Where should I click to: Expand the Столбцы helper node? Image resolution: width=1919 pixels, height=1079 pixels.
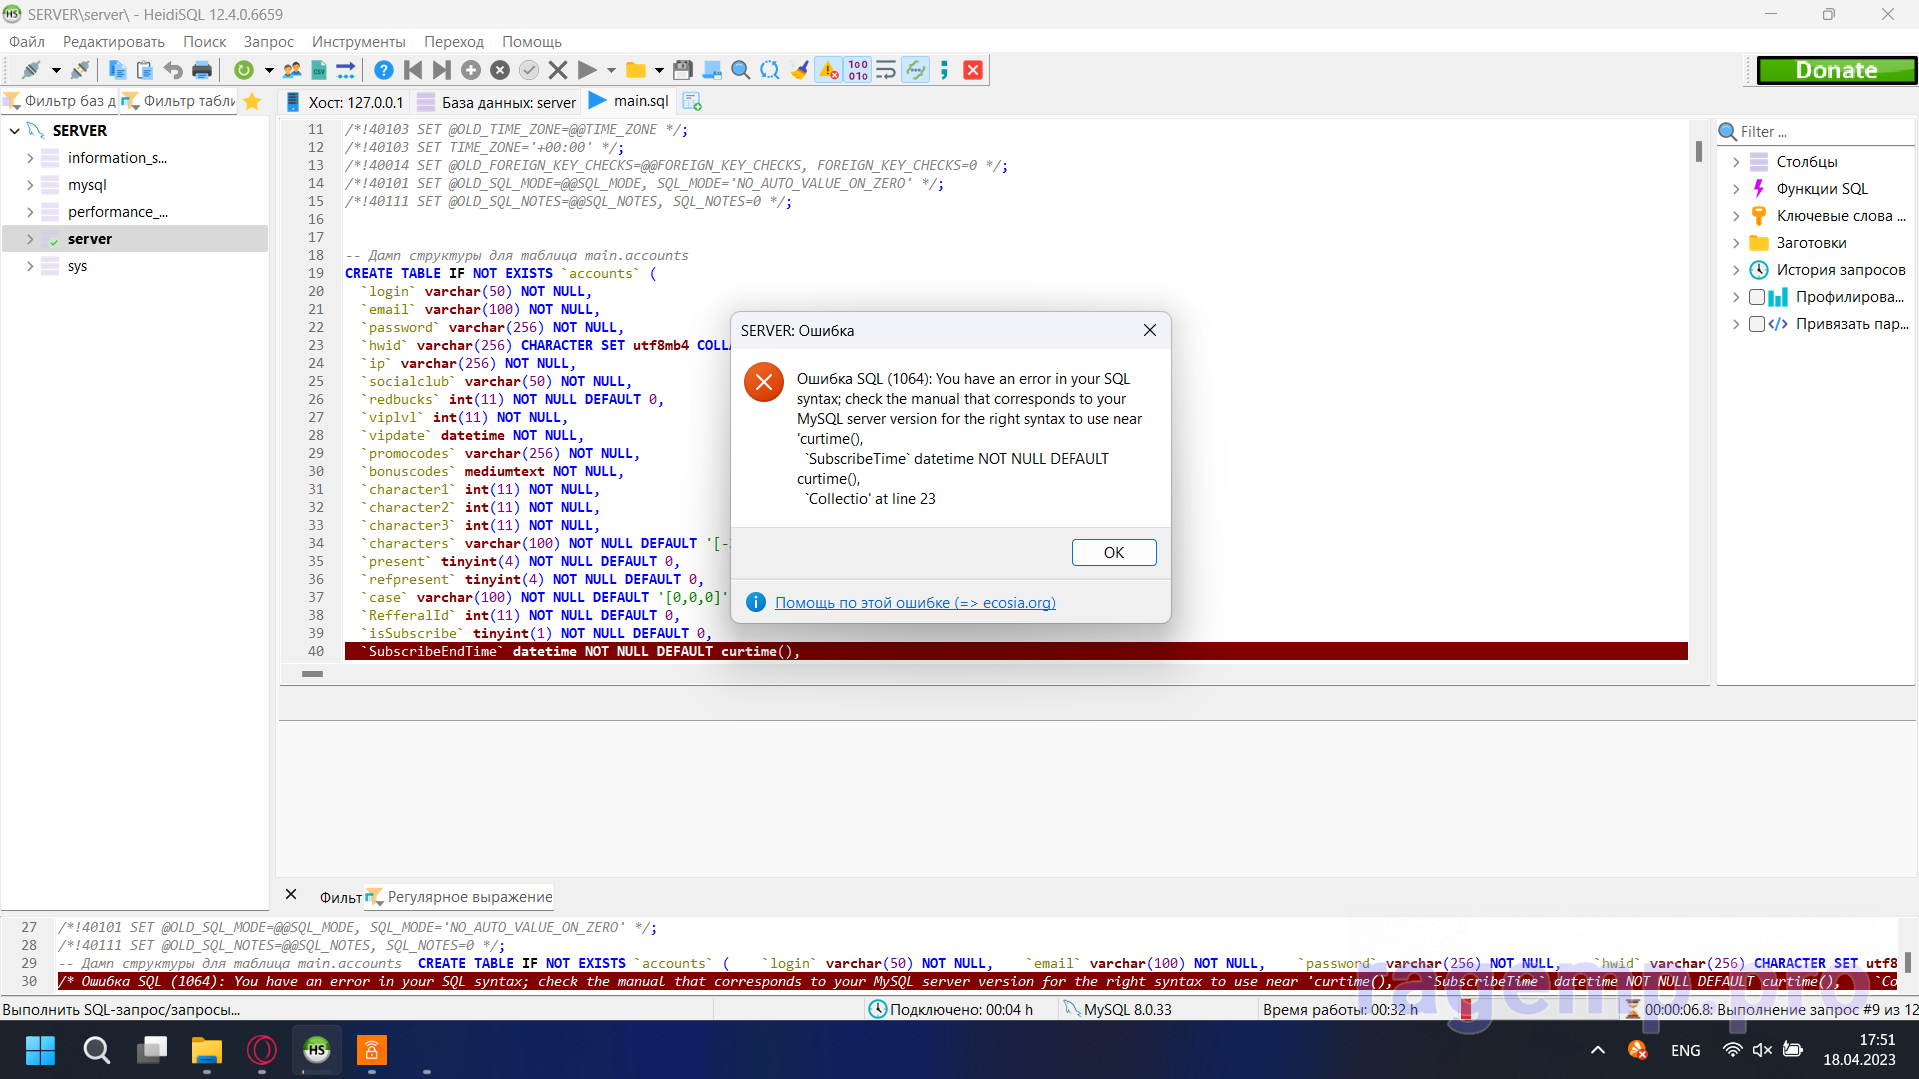click(x=1736, y=162)
